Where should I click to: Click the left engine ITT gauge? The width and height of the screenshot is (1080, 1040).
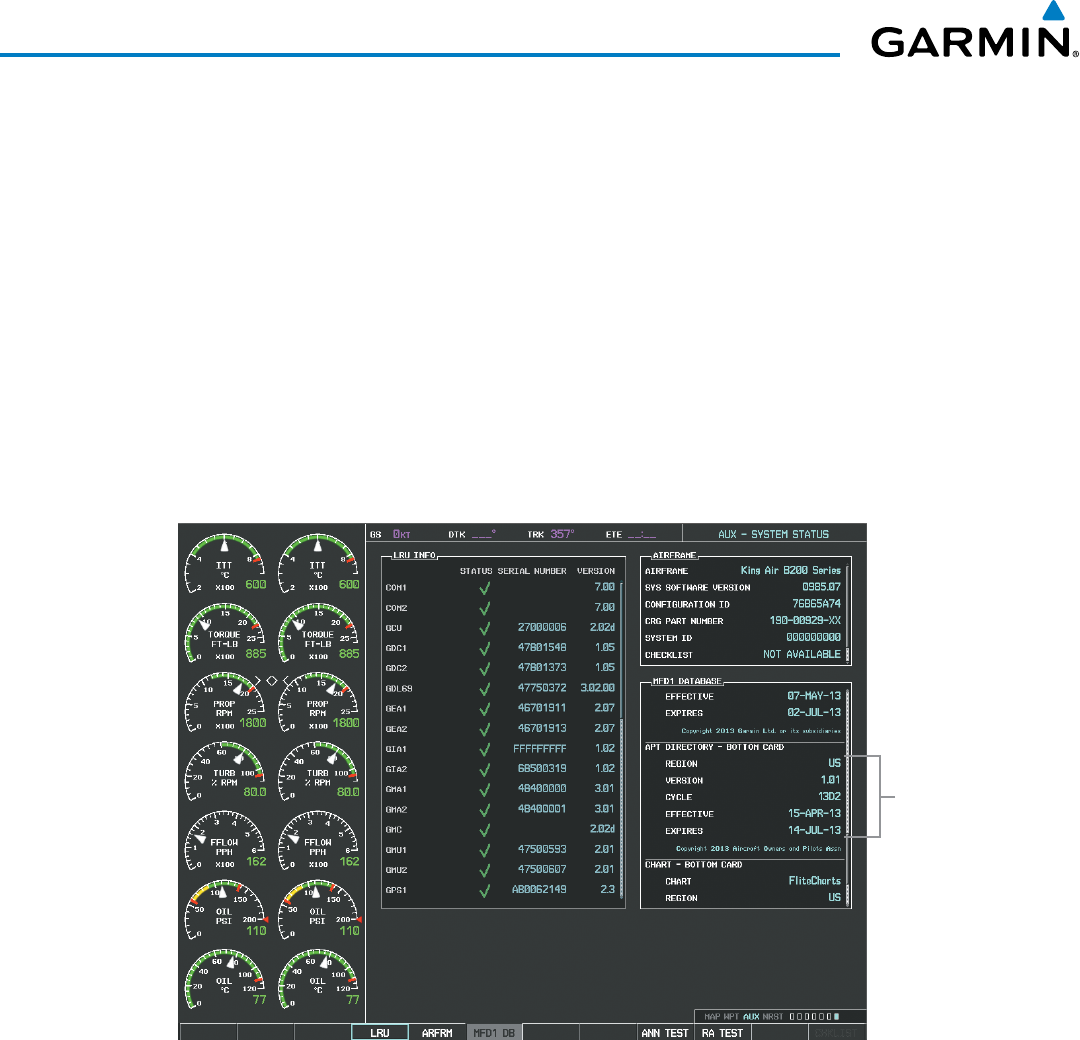point(225,564)
